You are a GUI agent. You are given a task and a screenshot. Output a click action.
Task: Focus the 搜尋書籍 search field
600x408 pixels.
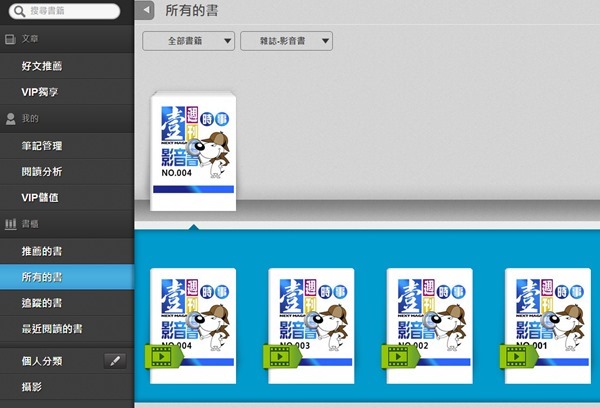(64, 11)
